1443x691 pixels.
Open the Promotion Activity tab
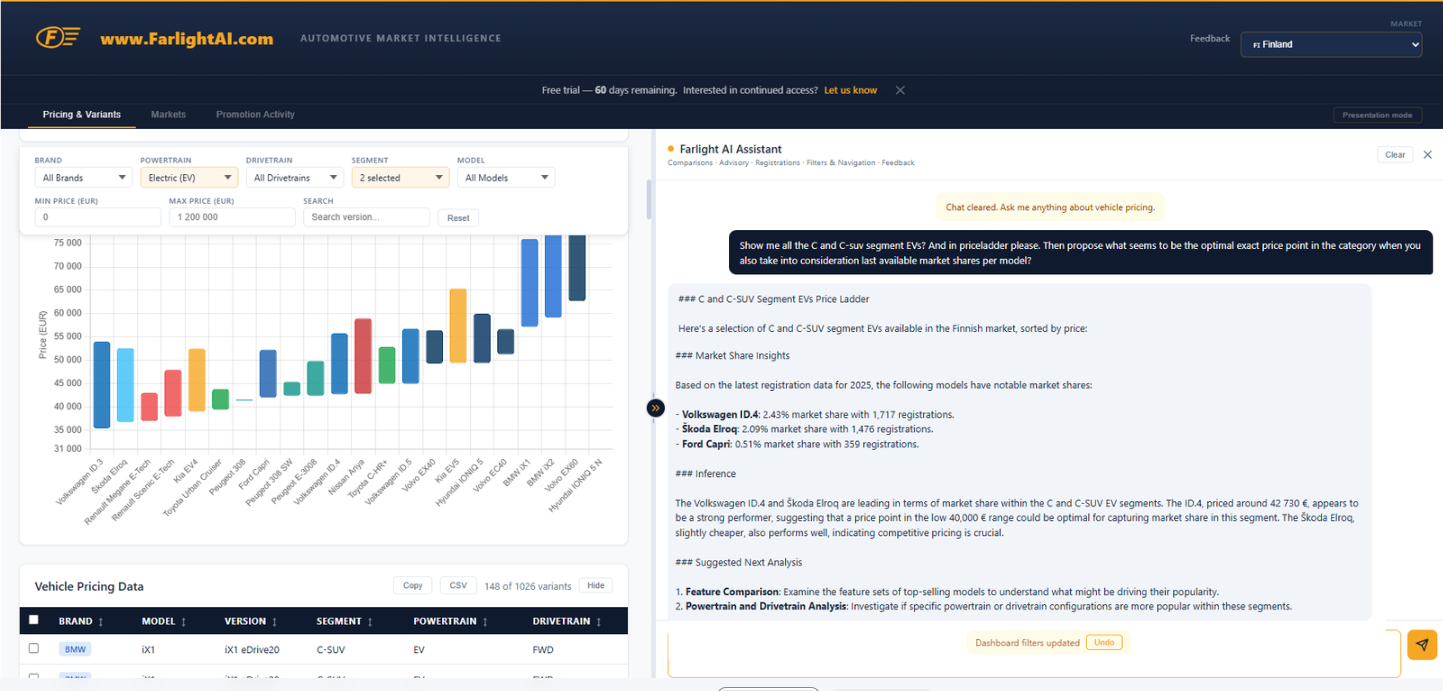point(255,114)
